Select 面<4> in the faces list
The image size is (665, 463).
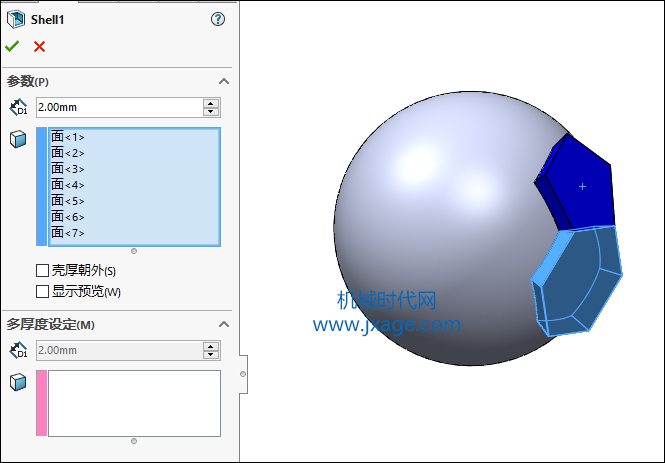pos(68,185)
